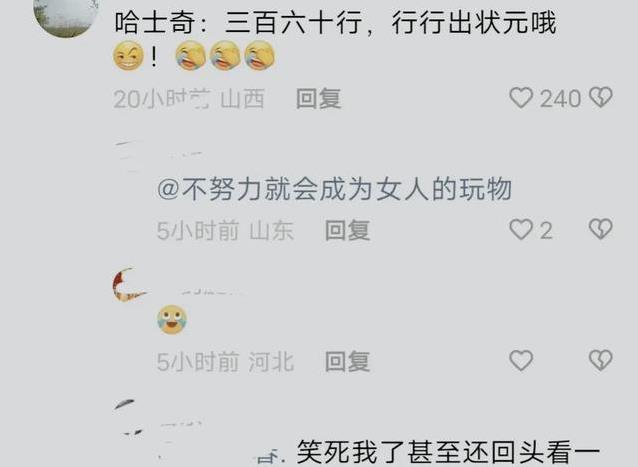Open mention @不努力就会成为女人的玩物

coord(334,189)
